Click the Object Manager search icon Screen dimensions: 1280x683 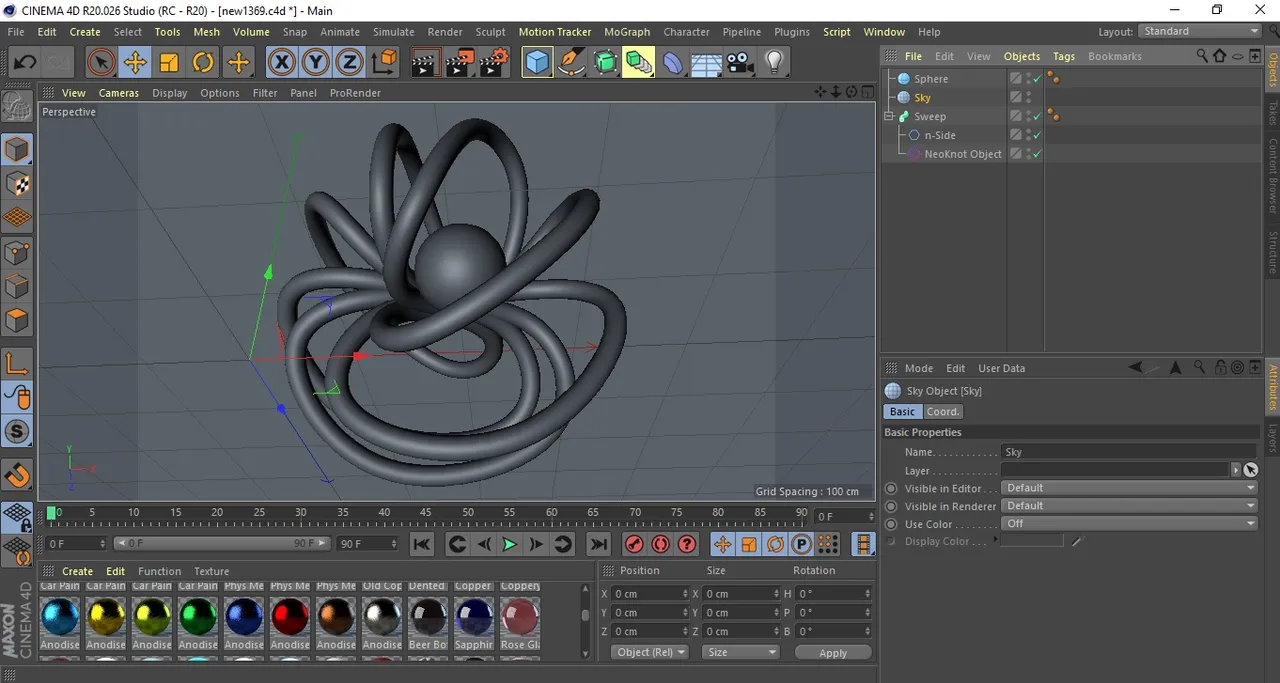1203,57
